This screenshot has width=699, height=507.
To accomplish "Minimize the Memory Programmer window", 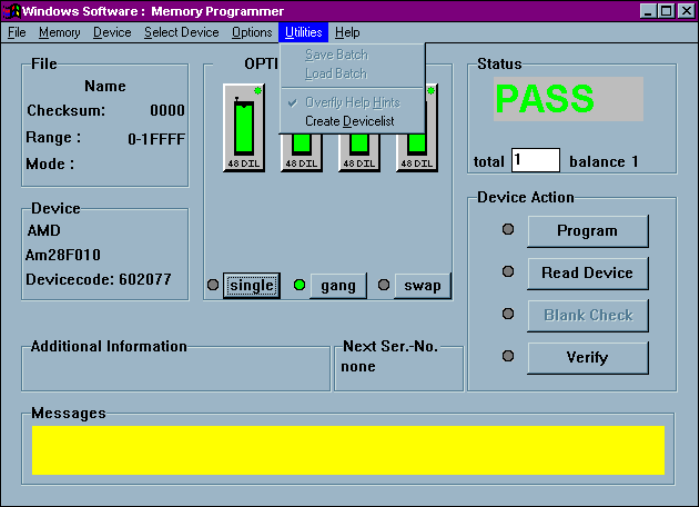I will (x=648, y=11).
